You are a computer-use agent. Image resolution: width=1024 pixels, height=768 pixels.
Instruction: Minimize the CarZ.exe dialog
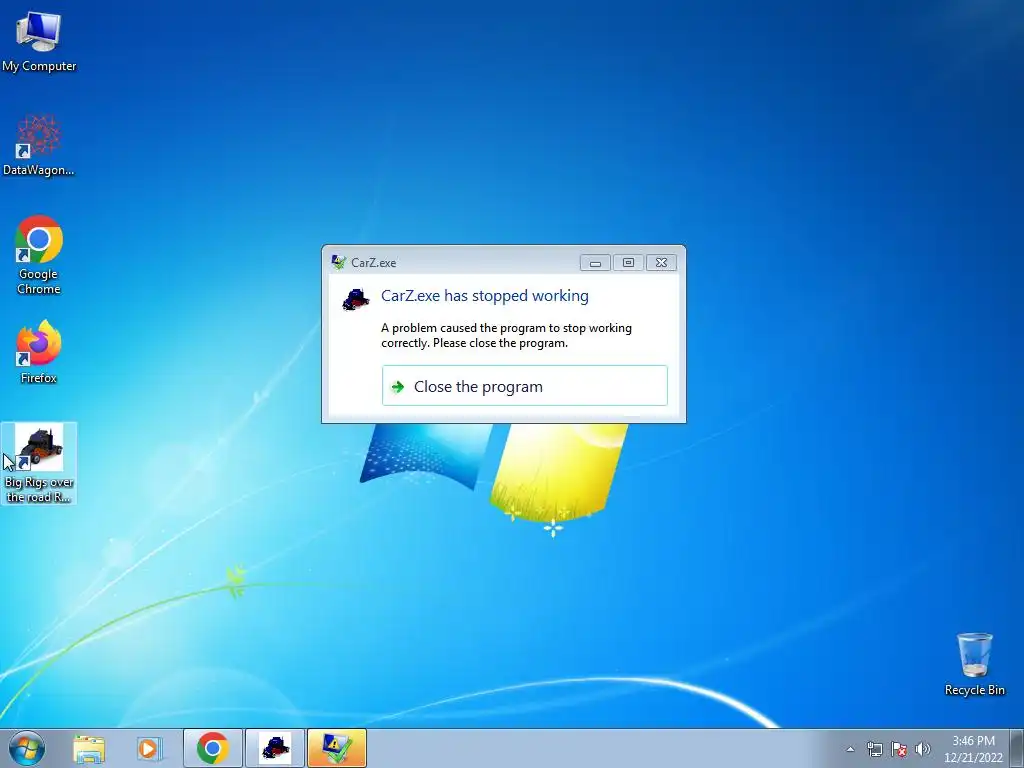point(595,263)
